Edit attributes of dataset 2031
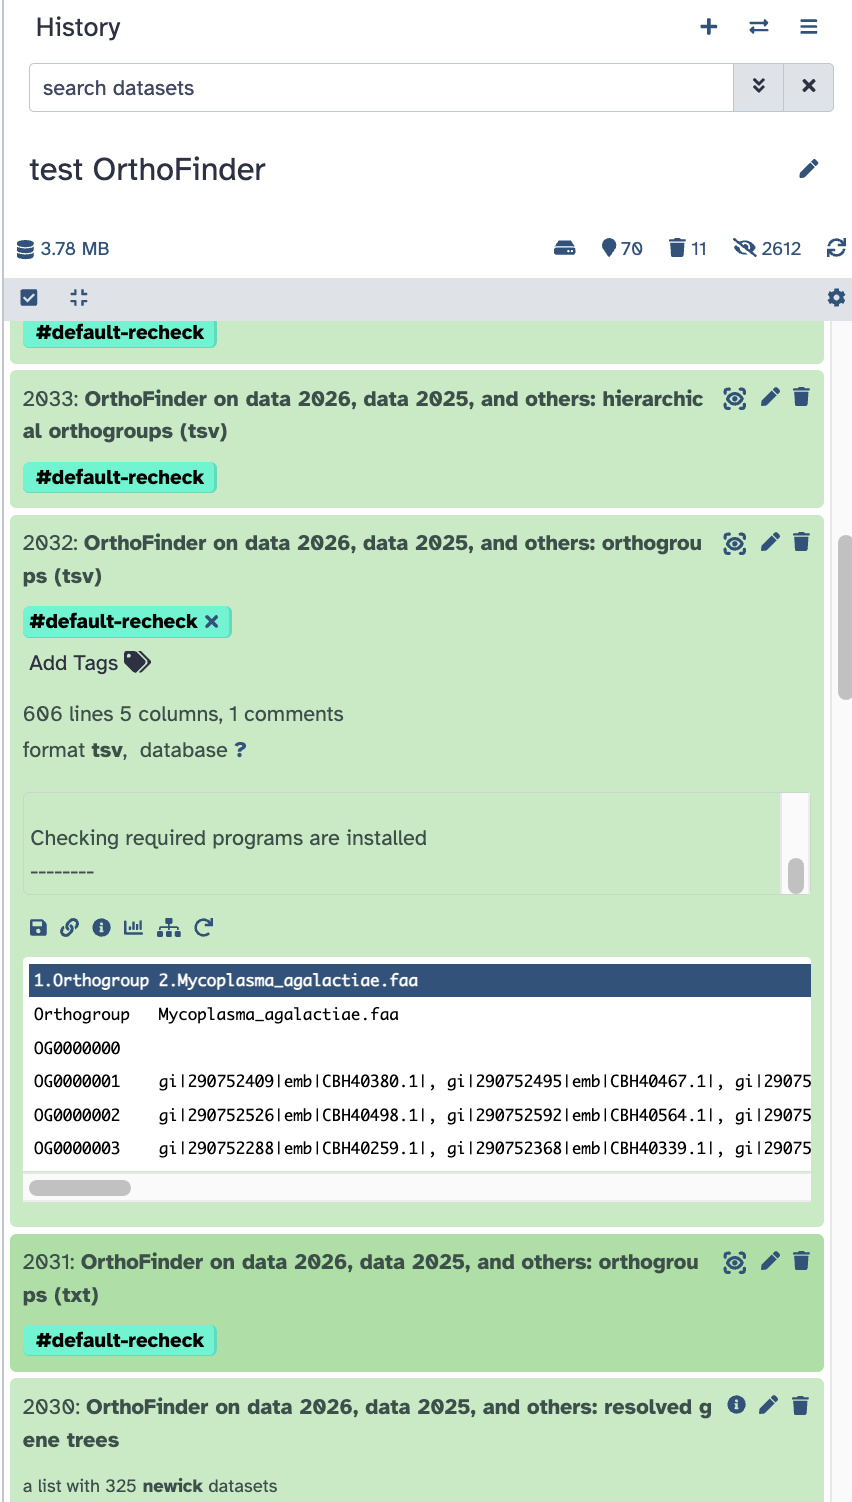 [770, 1261]
